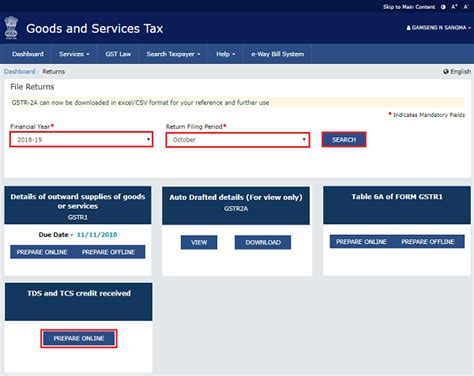Screen dimensions: 474x376
Task: Click PREPARE ONLINE under Table 6A of FORM GSTR1
Action: pos(361,242)
